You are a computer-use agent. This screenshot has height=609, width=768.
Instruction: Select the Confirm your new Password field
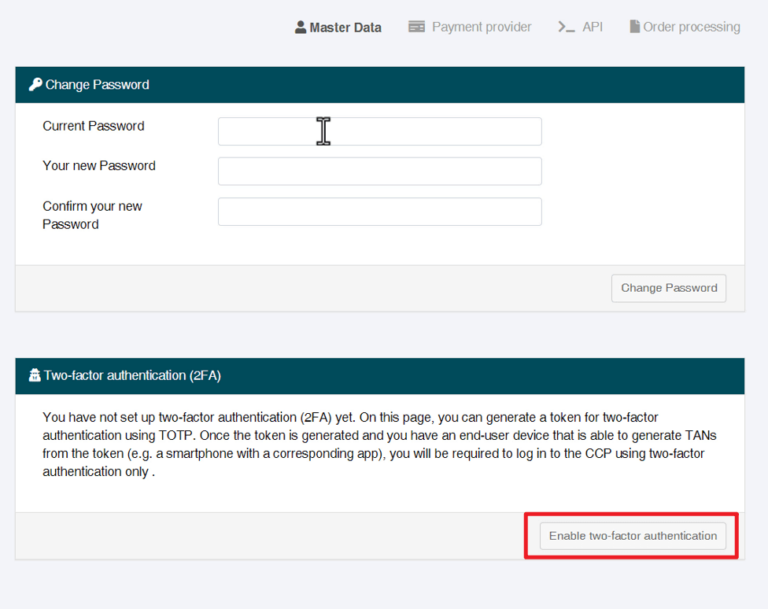[379, 211]
